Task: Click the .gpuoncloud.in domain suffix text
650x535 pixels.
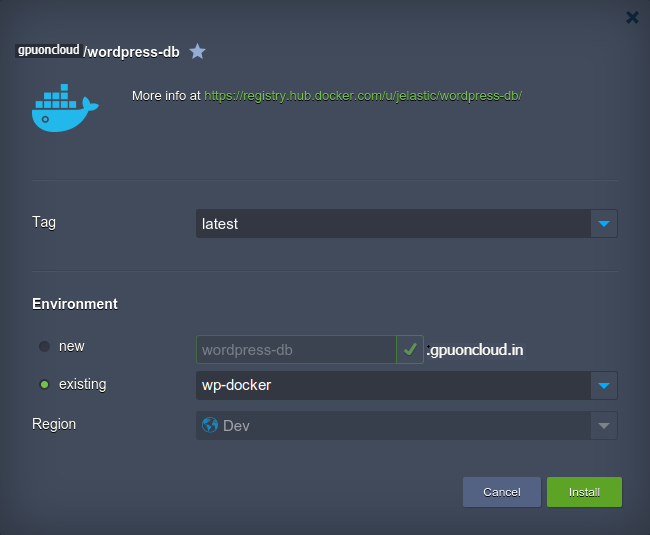Action: (475, 350)
